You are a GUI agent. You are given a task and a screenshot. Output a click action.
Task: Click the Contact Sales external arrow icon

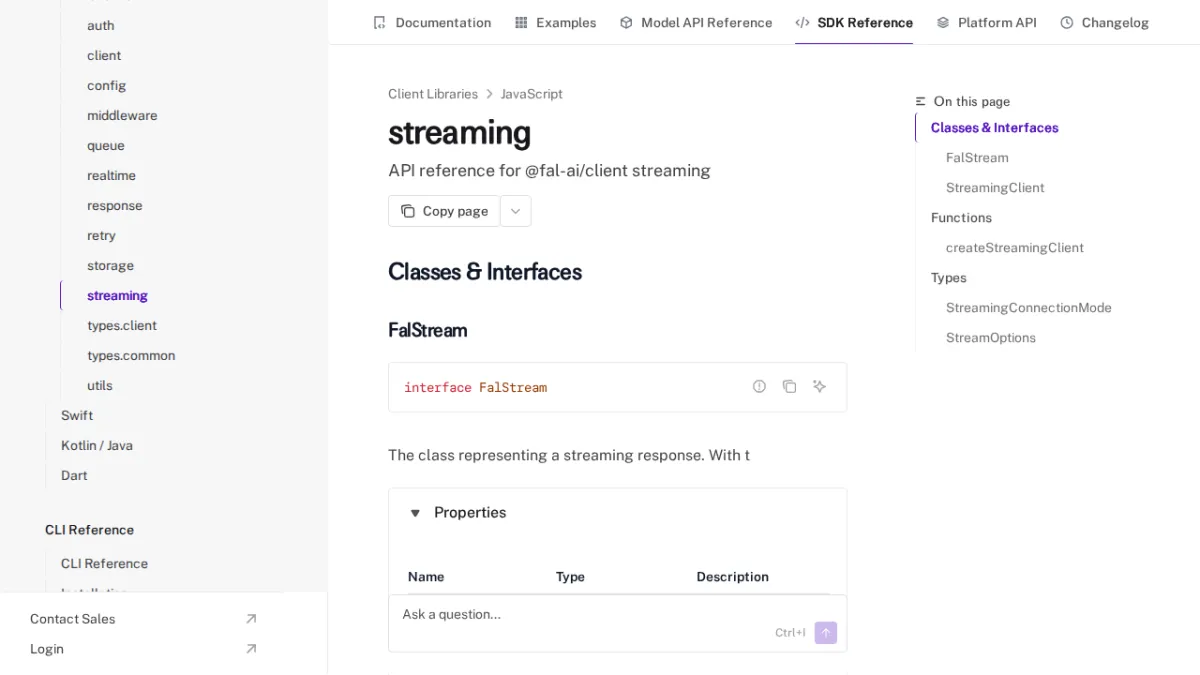click(251, 619)
